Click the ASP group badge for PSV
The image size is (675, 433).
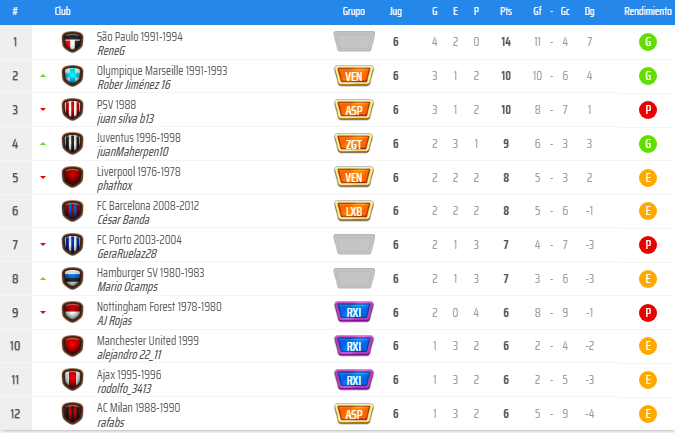coord(353,110)
